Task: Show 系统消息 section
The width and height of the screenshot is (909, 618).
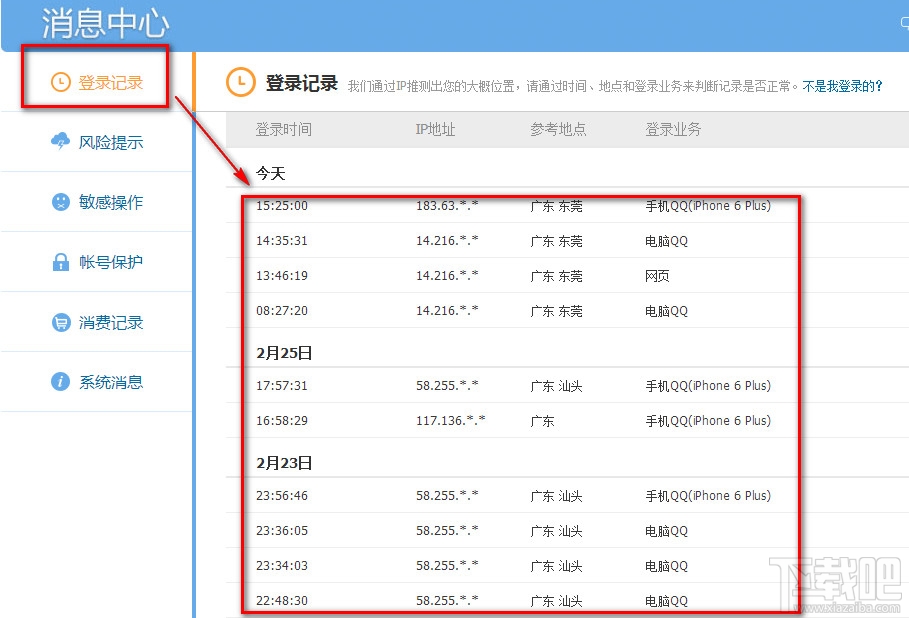Action: click(96, 382)
